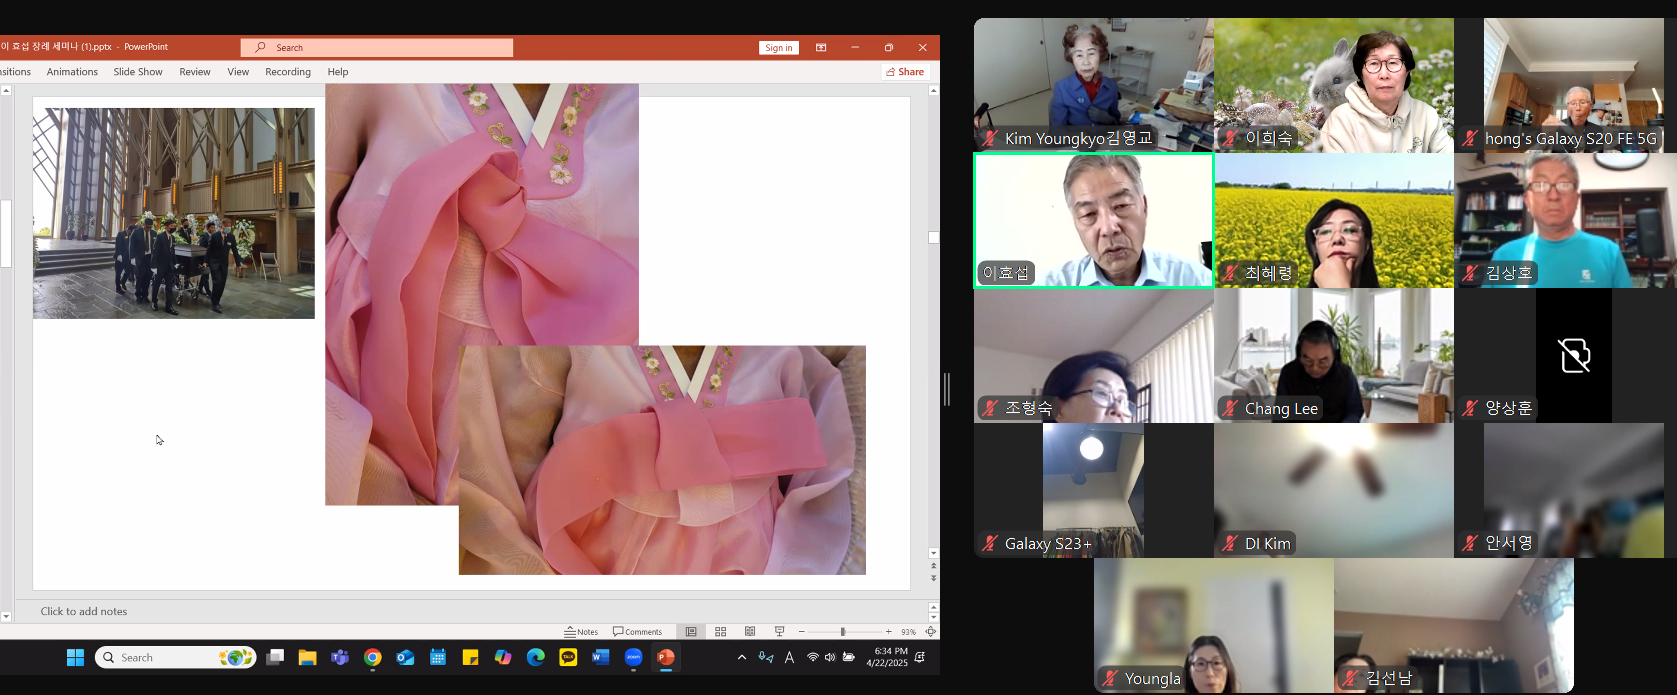
Task: Switch to Normal view in status bar
Action: (691, 632)
